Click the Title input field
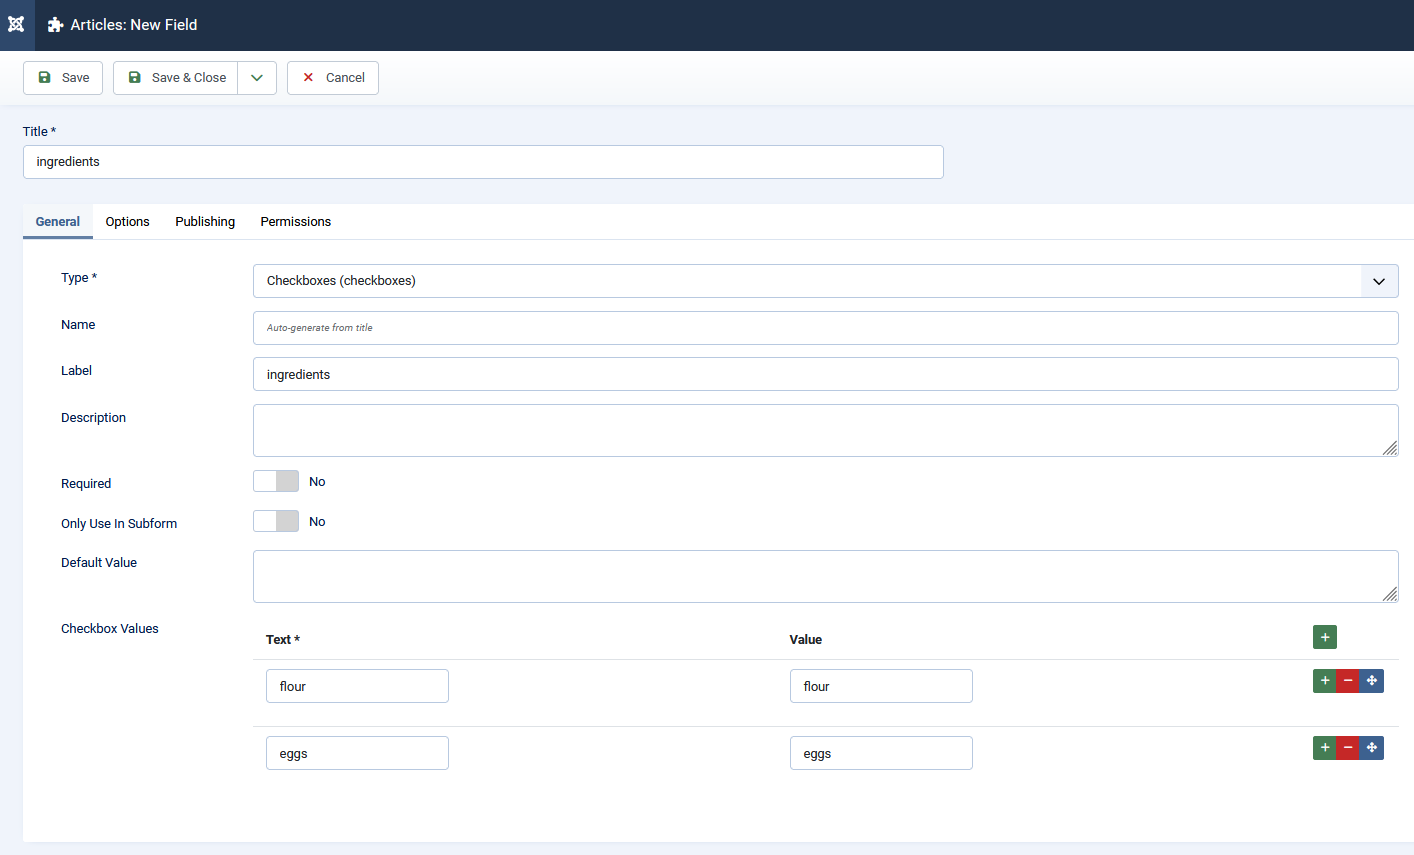Viewport: 1414px width, 855px height. pyautogui.click(x=483, y=162)
